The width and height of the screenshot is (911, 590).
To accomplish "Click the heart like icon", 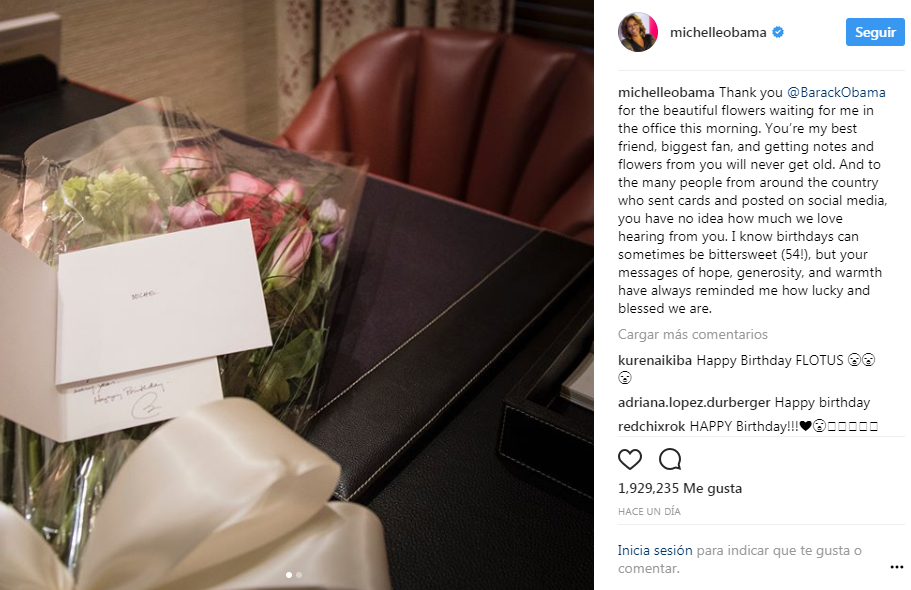I will pos(630,459).
